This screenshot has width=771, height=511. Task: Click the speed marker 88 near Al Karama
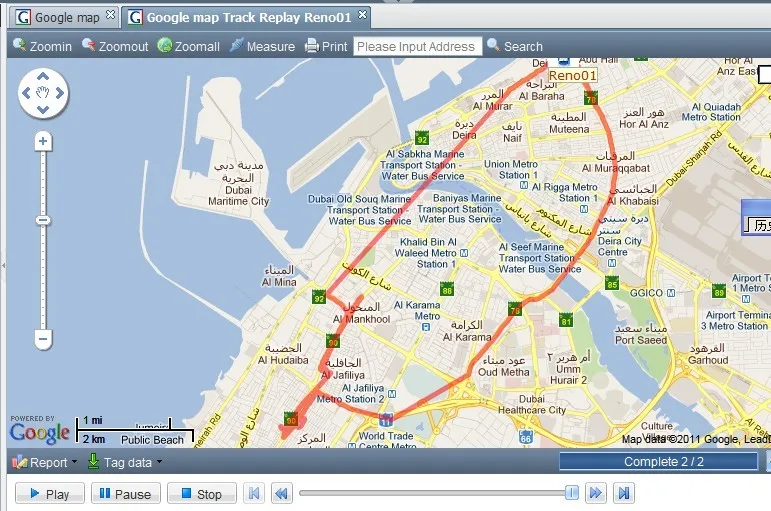click(446, 289)
